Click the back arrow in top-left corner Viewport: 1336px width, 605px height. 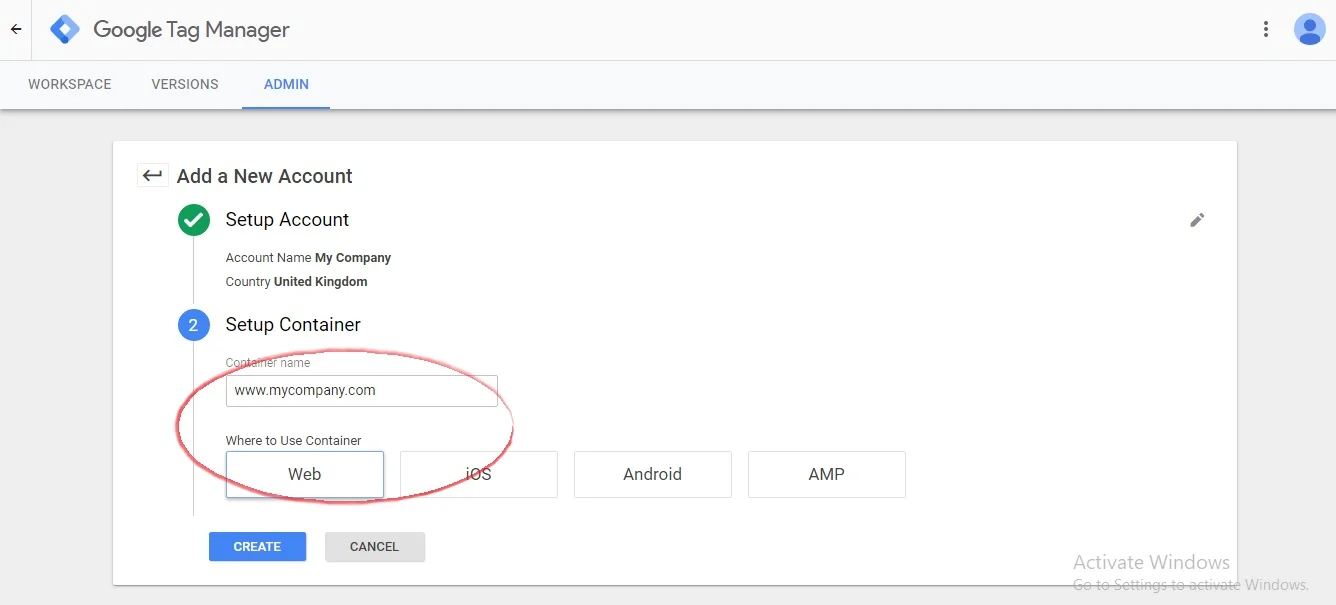point(16,30)
